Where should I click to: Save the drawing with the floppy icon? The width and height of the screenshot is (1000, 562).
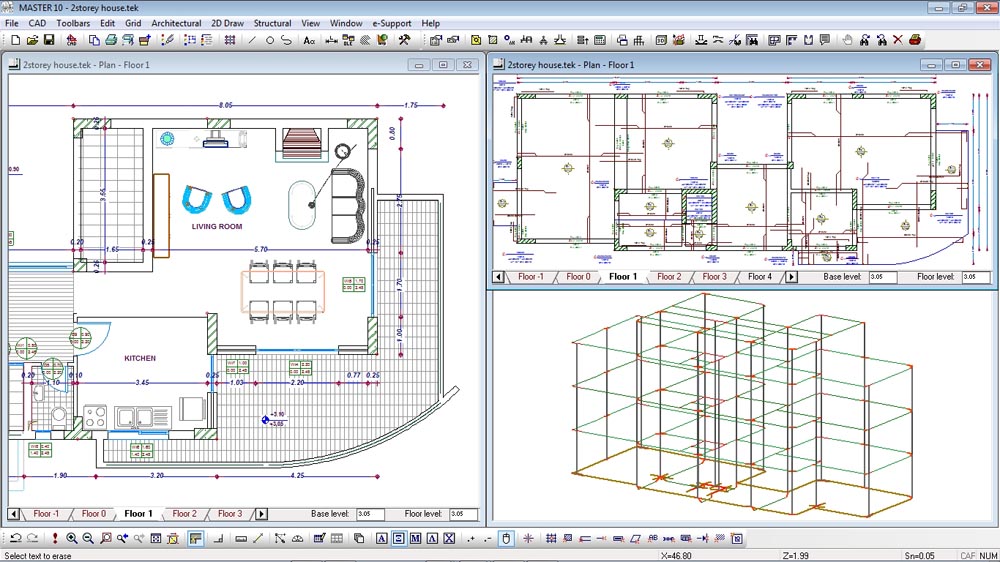(48, 40)
